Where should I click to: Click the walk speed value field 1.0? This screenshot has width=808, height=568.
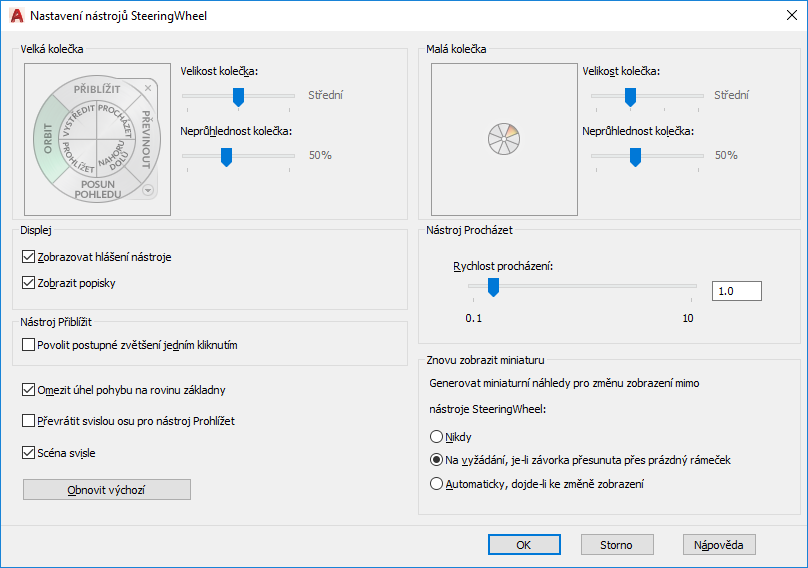(x=736, y=291)
